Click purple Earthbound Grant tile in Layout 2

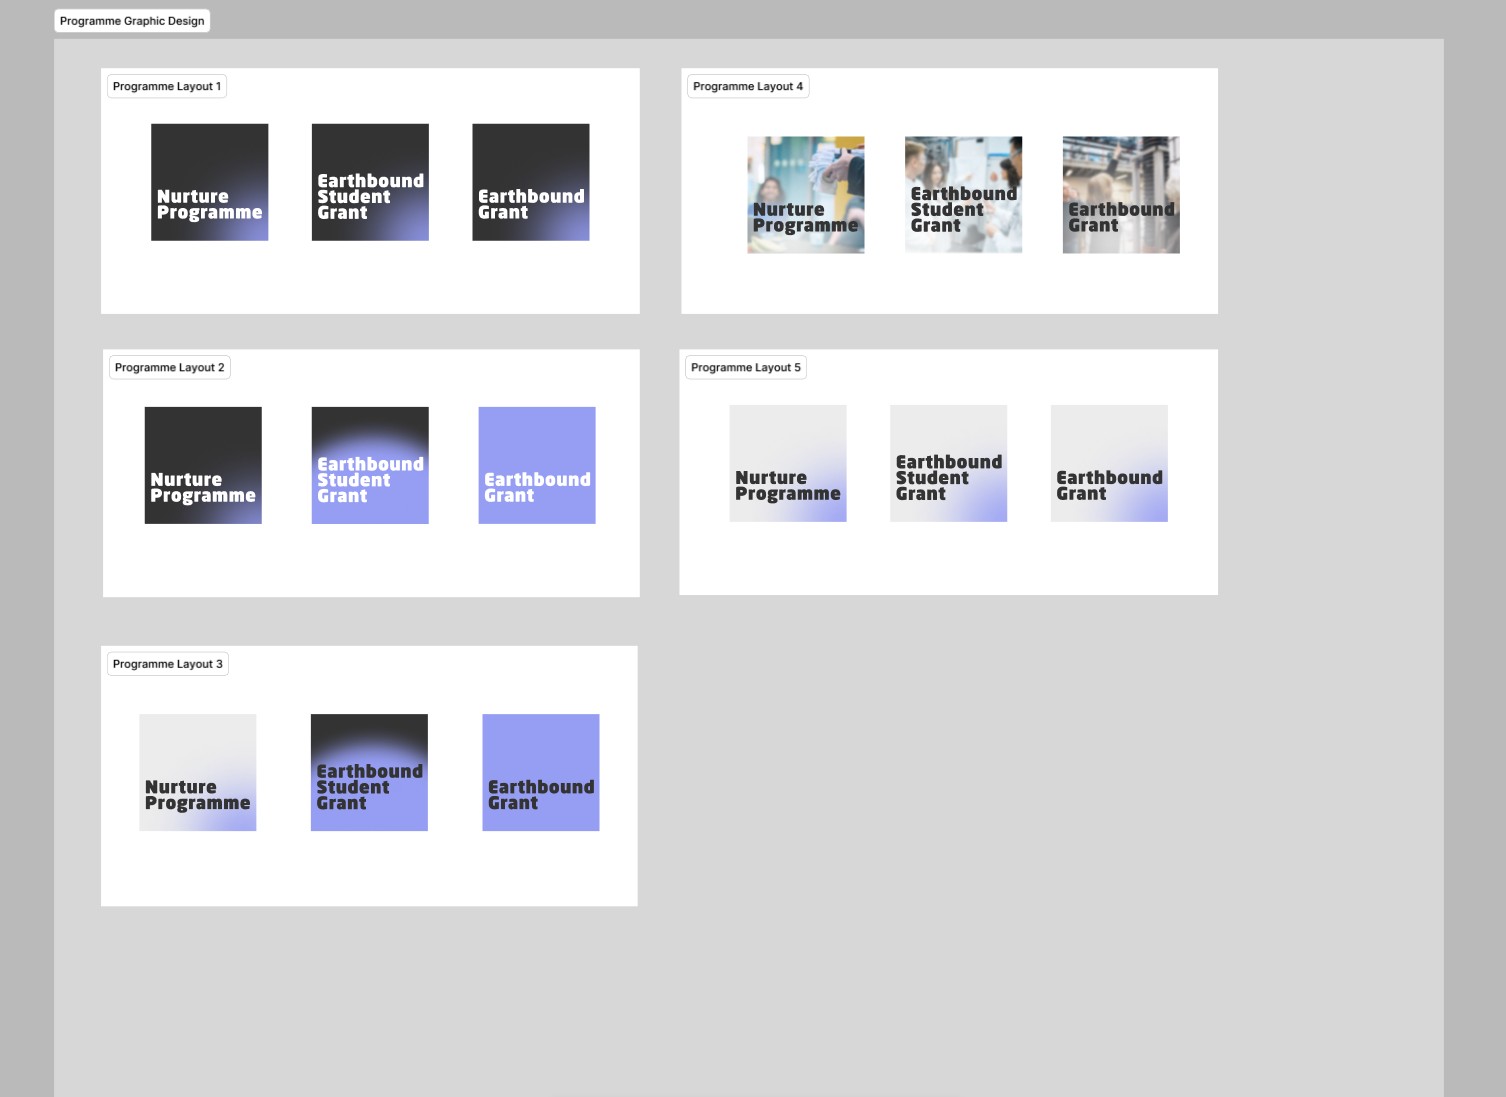537,465
